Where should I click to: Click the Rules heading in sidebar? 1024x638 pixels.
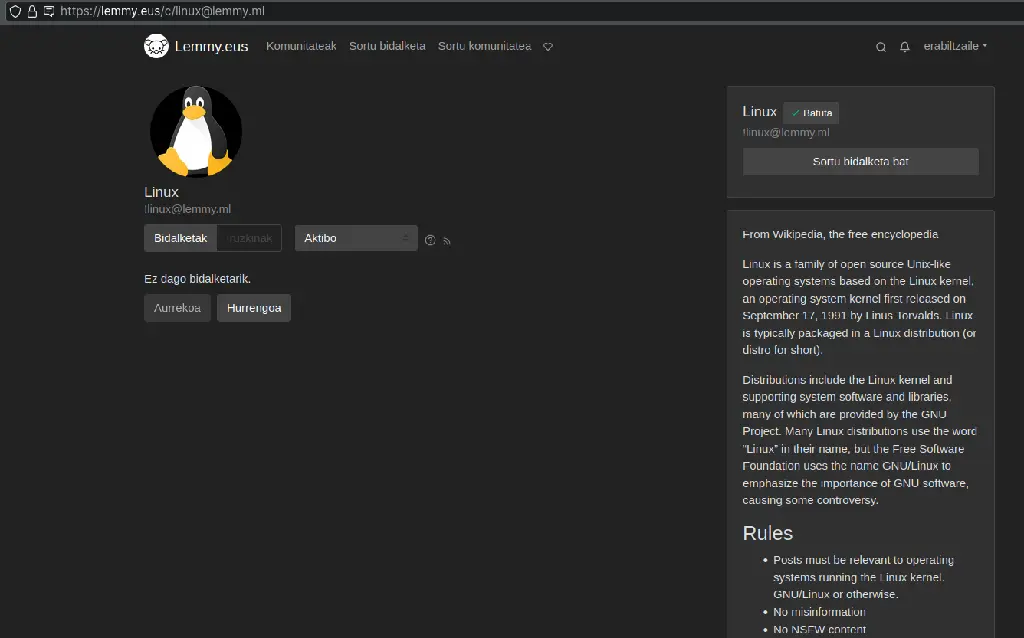pos(767,534)
